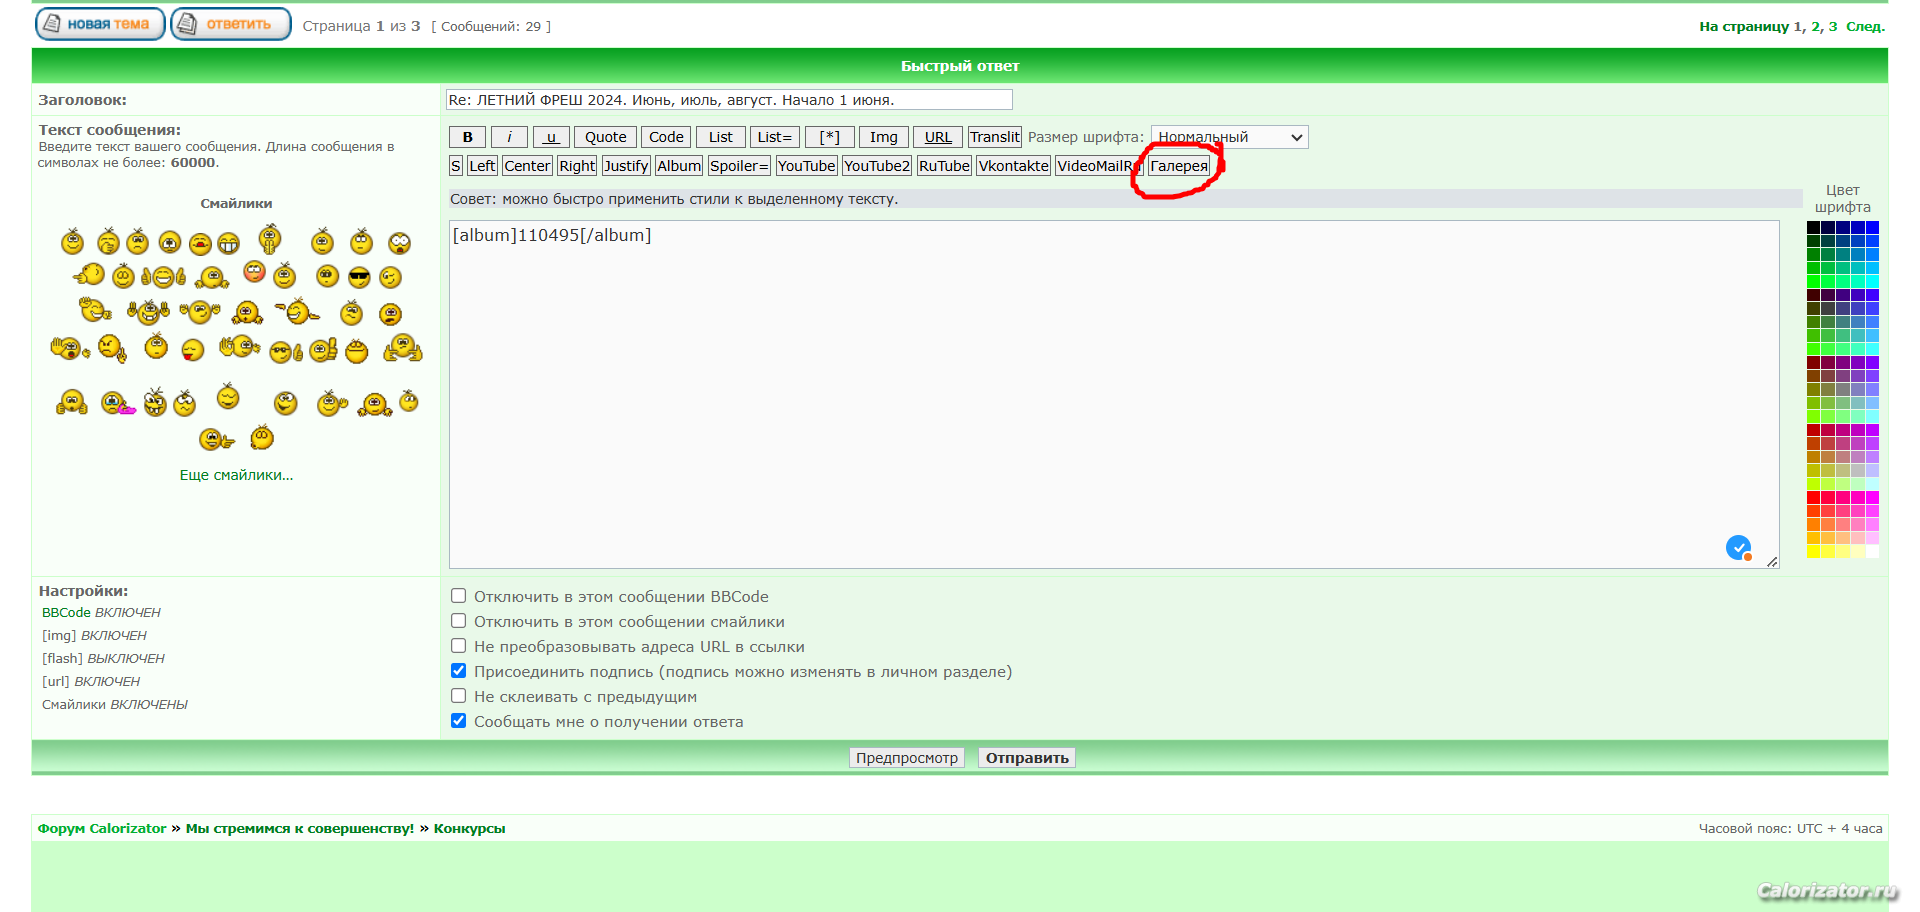Uncheck attach signature option
Screen dimensions: 1920x912
[459, 671]
